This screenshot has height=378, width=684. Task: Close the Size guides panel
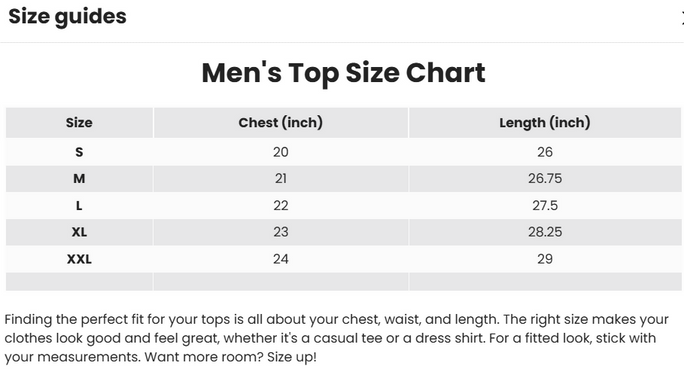point(682,18)
